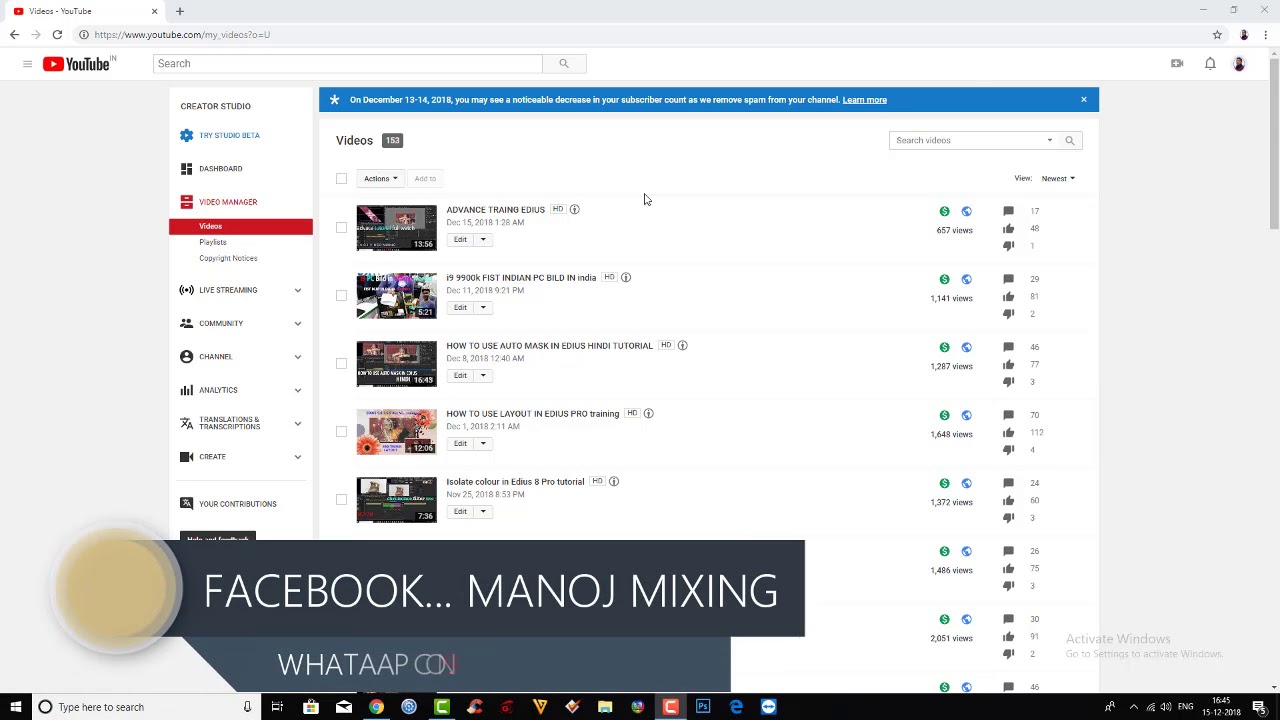The width and height of the screenshot is (1280, 720).
Task: Click Edit button for ADVANCE TRAING EDIUS
Action: [x=460, y=240]
